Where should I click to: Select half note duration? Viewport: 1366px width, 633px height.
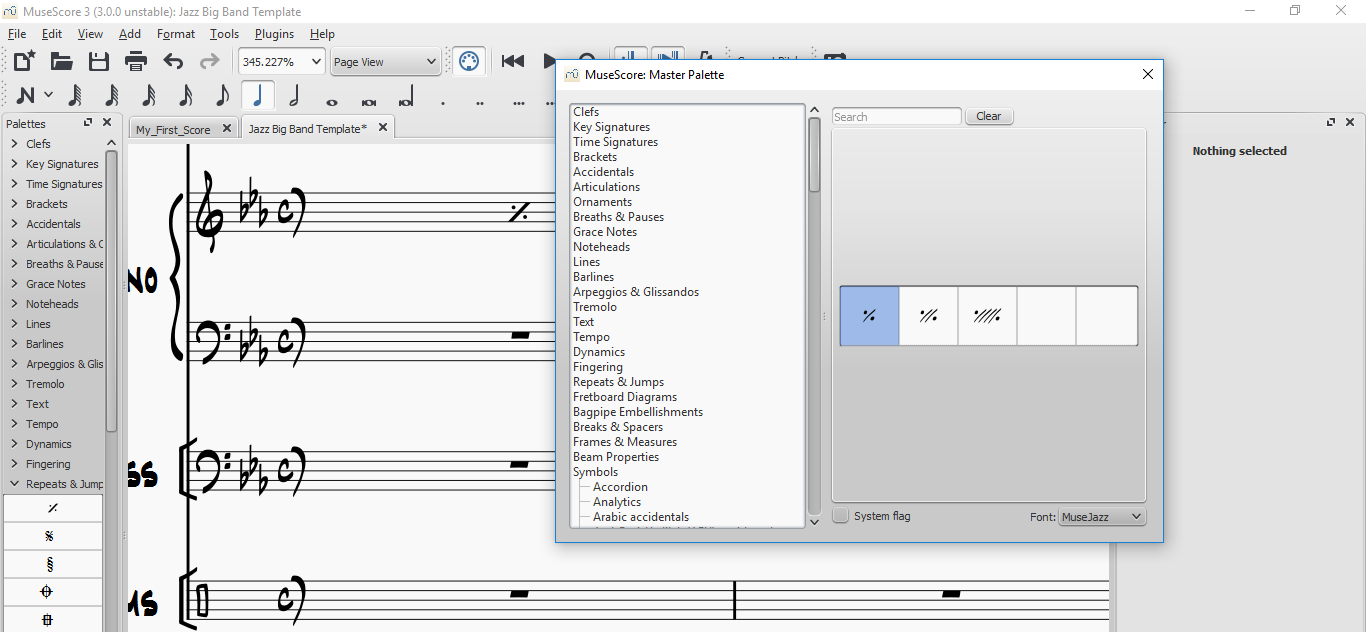294,96
